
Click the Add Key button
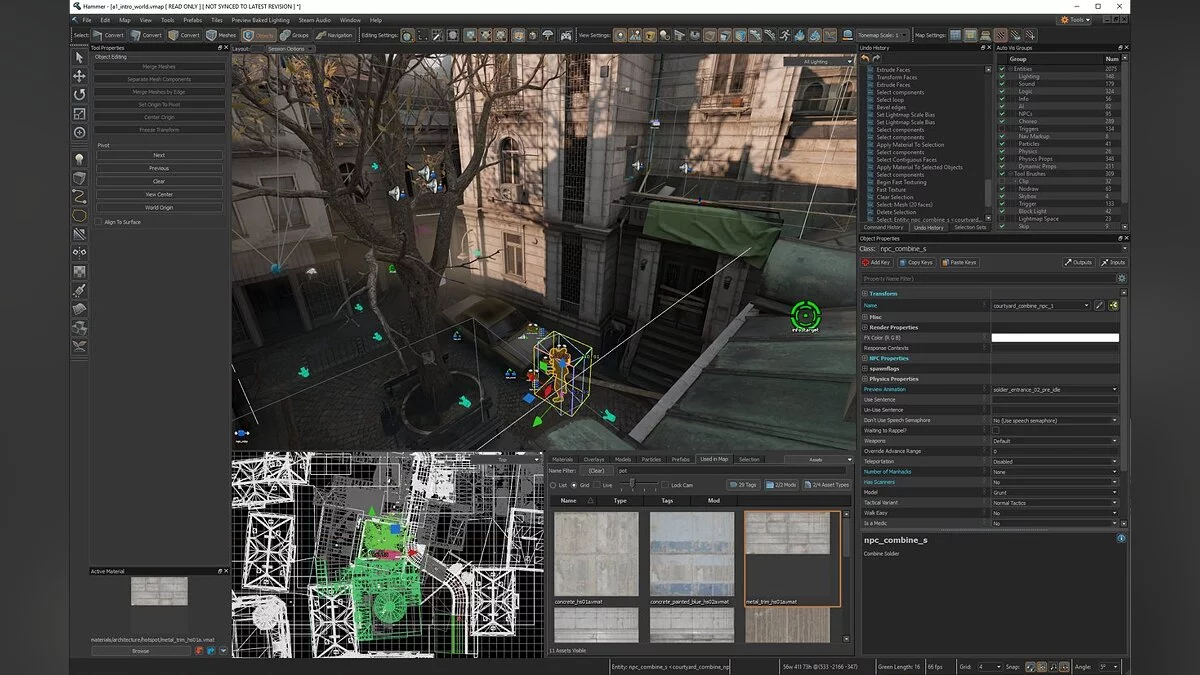[x=879, y=262]
